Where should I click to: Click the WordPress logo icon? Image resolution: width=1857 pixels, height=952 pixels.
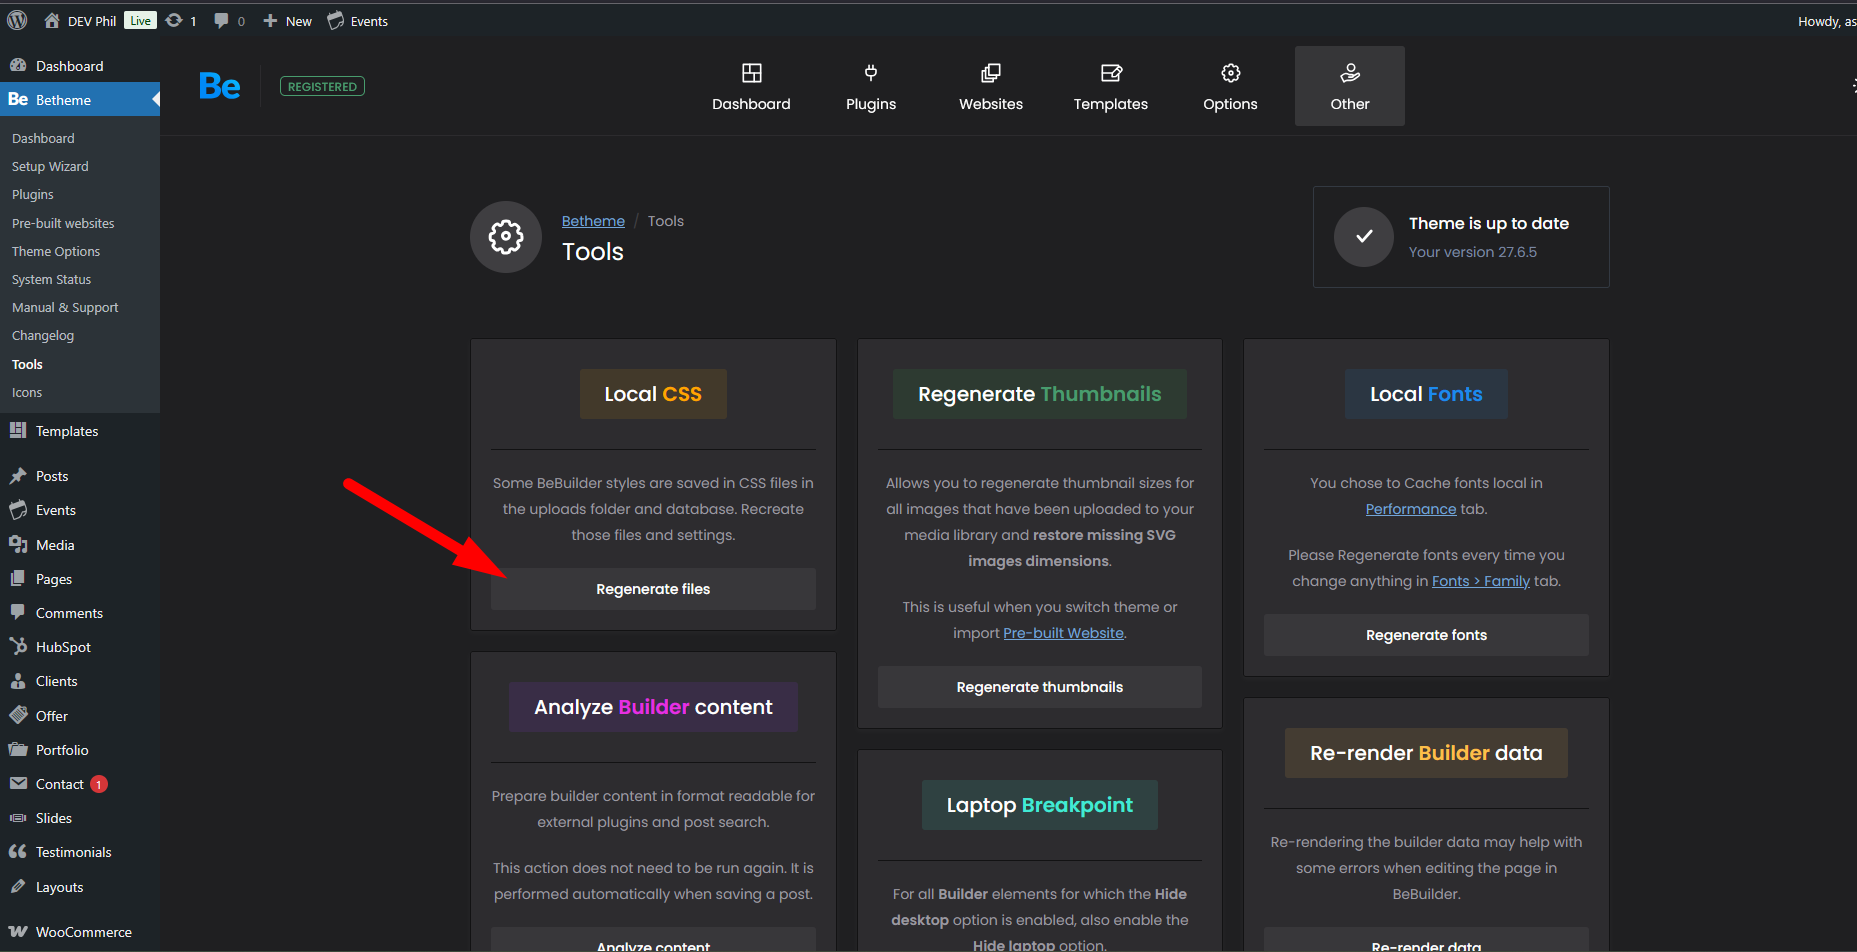tap(17, 20)
